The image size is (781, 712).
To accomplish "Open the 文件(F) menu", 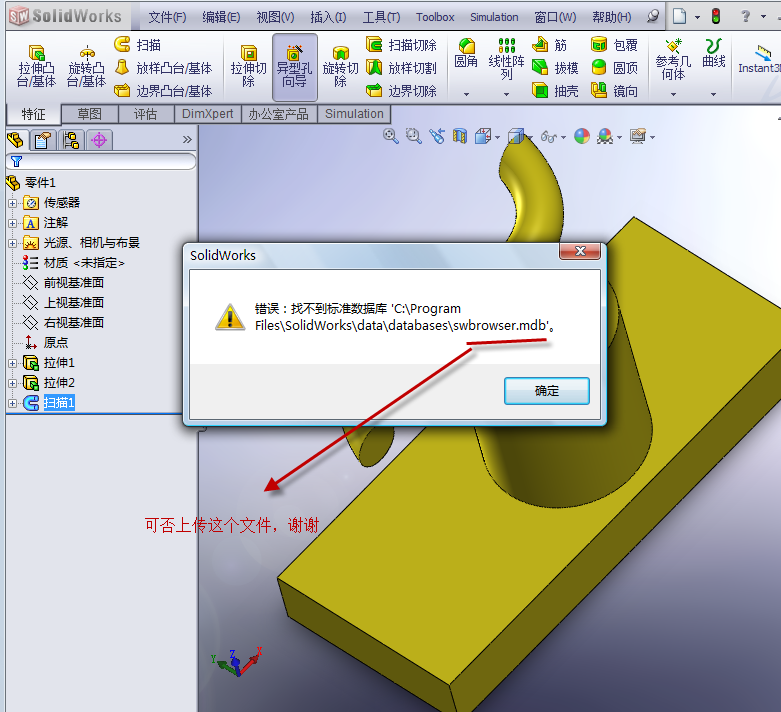I will tap(167, 17).
